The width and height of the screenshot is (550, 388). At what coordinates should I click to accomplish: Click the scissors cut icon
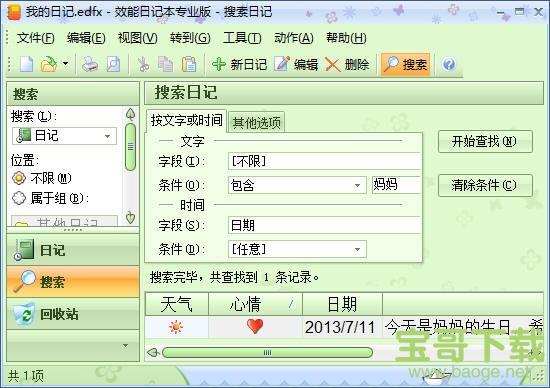click(143, 65)
